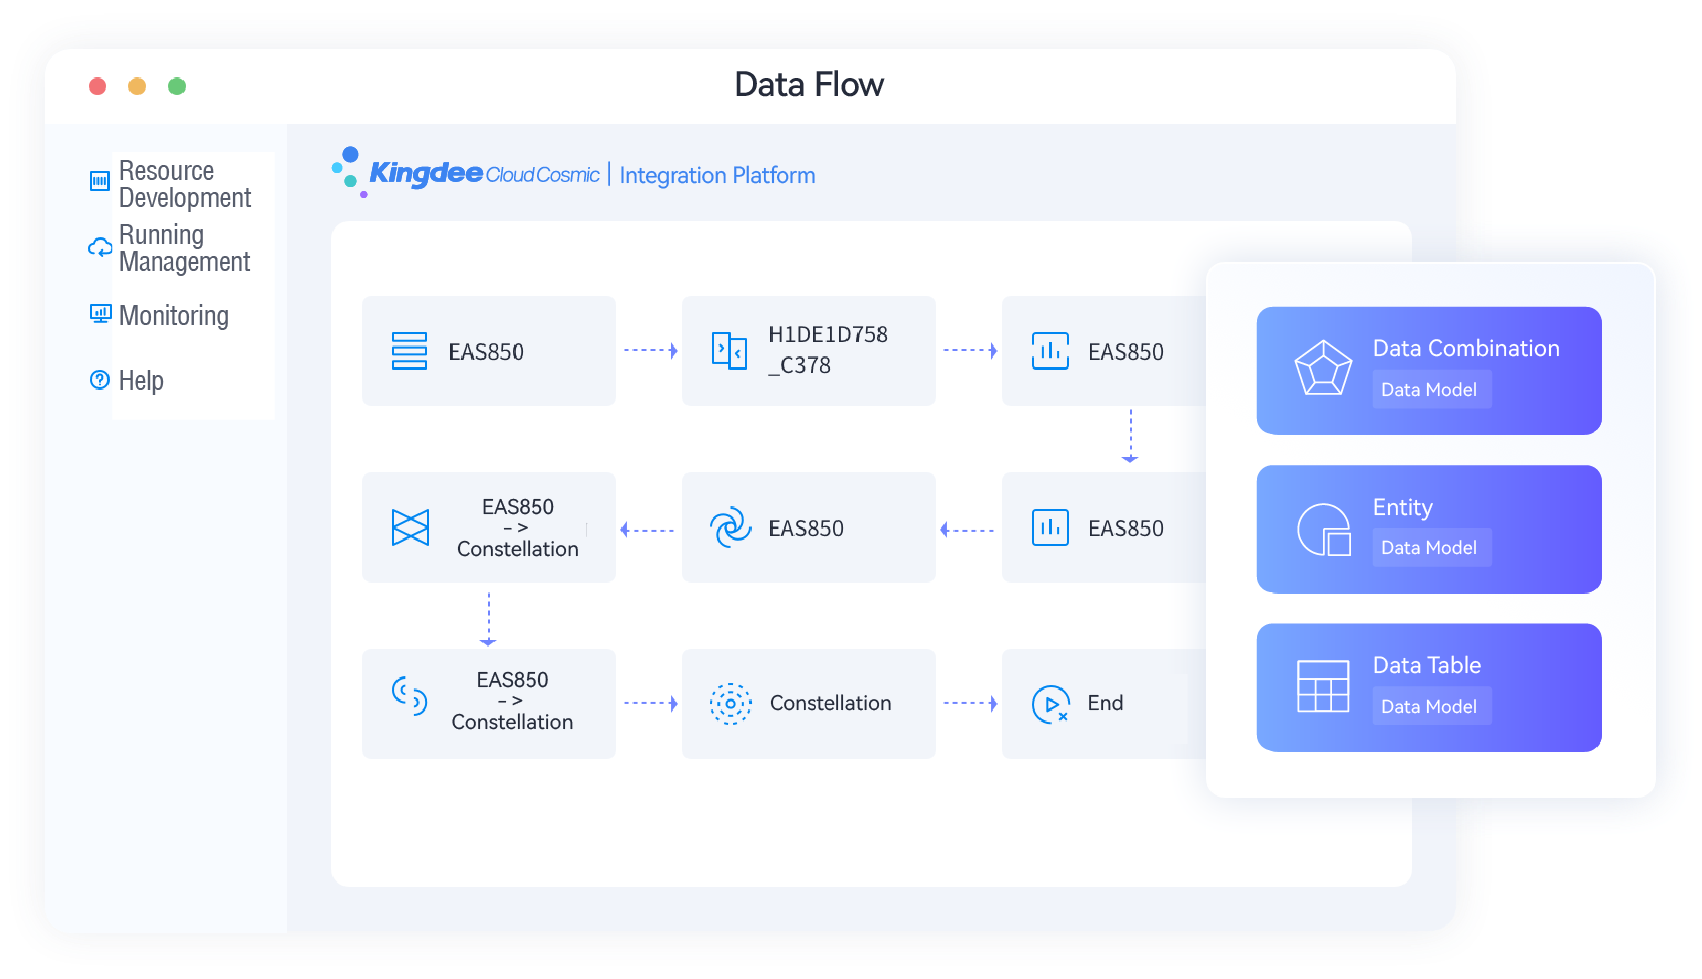Image resolution: width=1702 pixels, height=979 pixels.
Task: Click the End node play icon
Action: tap(1050, 704)
